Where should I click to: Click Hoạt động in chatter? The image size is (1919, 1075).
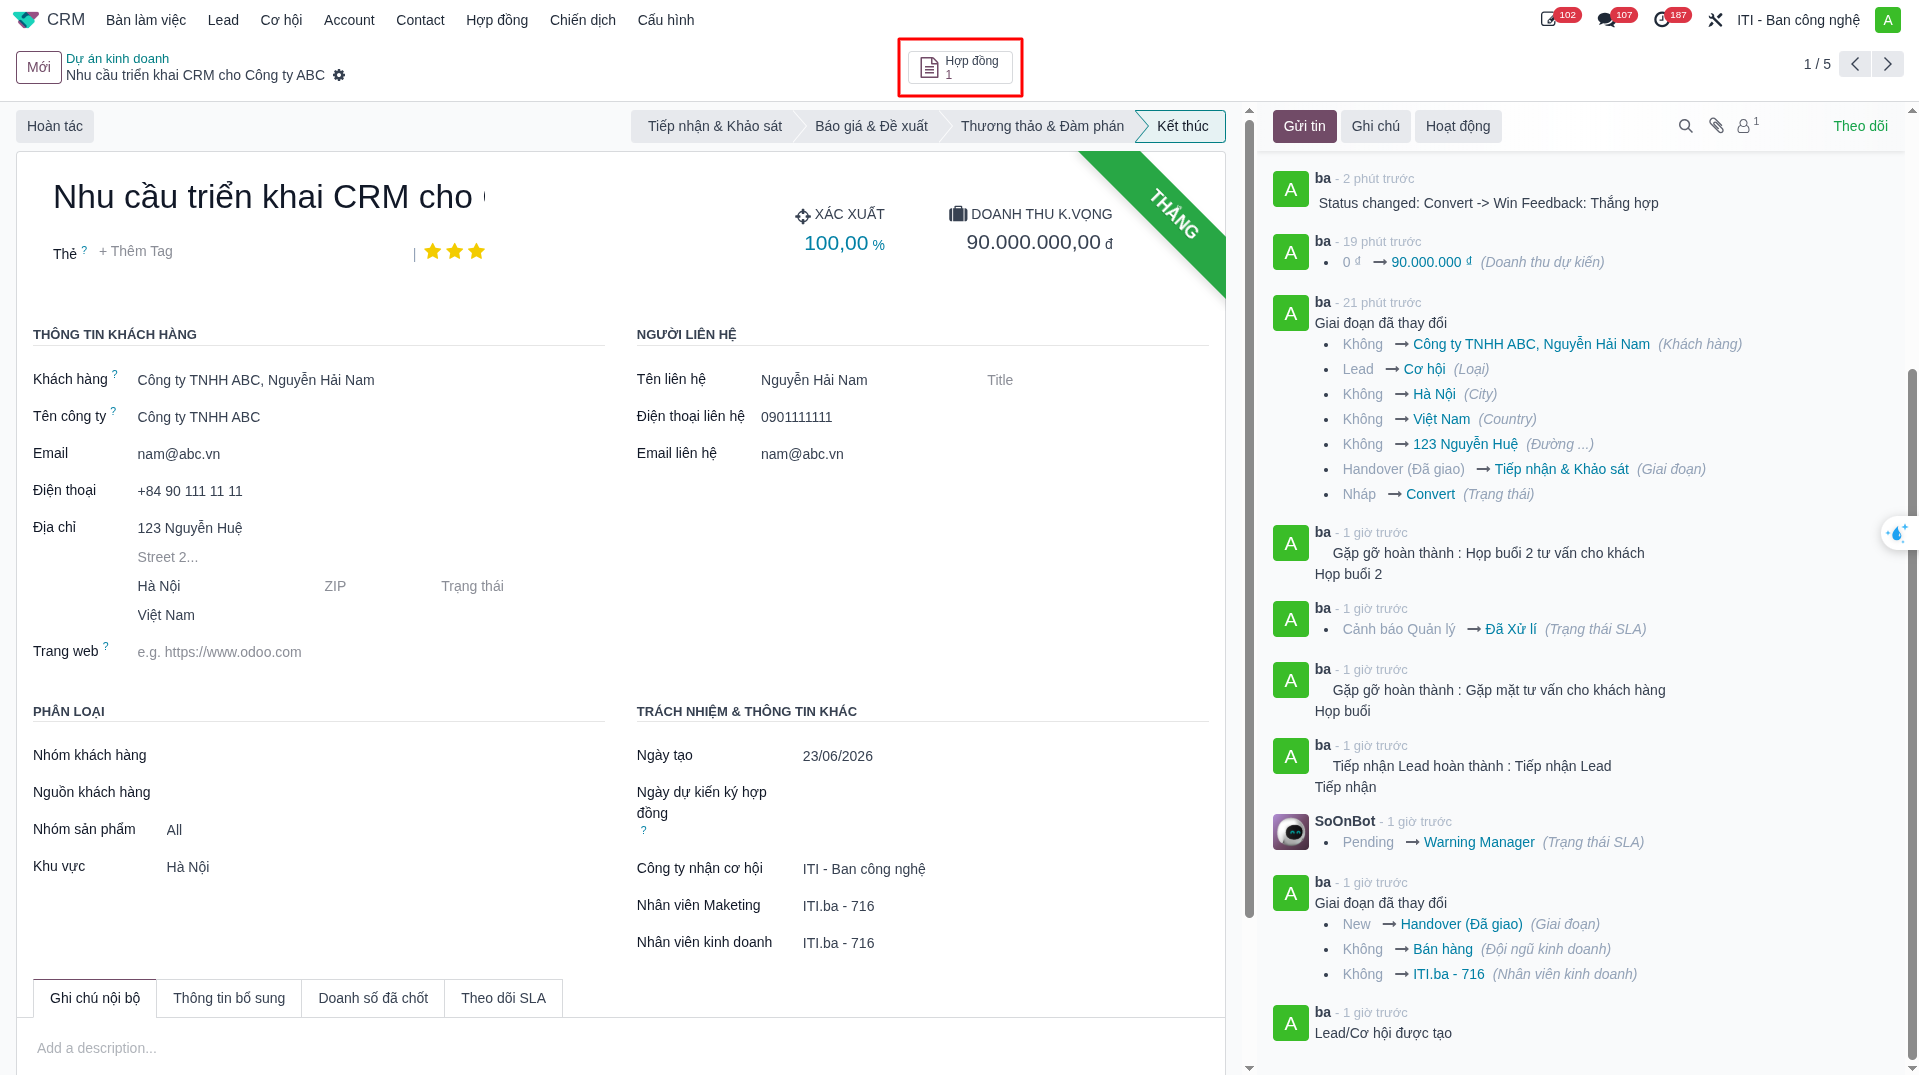pyautogui.click(x=1458, y=126)
